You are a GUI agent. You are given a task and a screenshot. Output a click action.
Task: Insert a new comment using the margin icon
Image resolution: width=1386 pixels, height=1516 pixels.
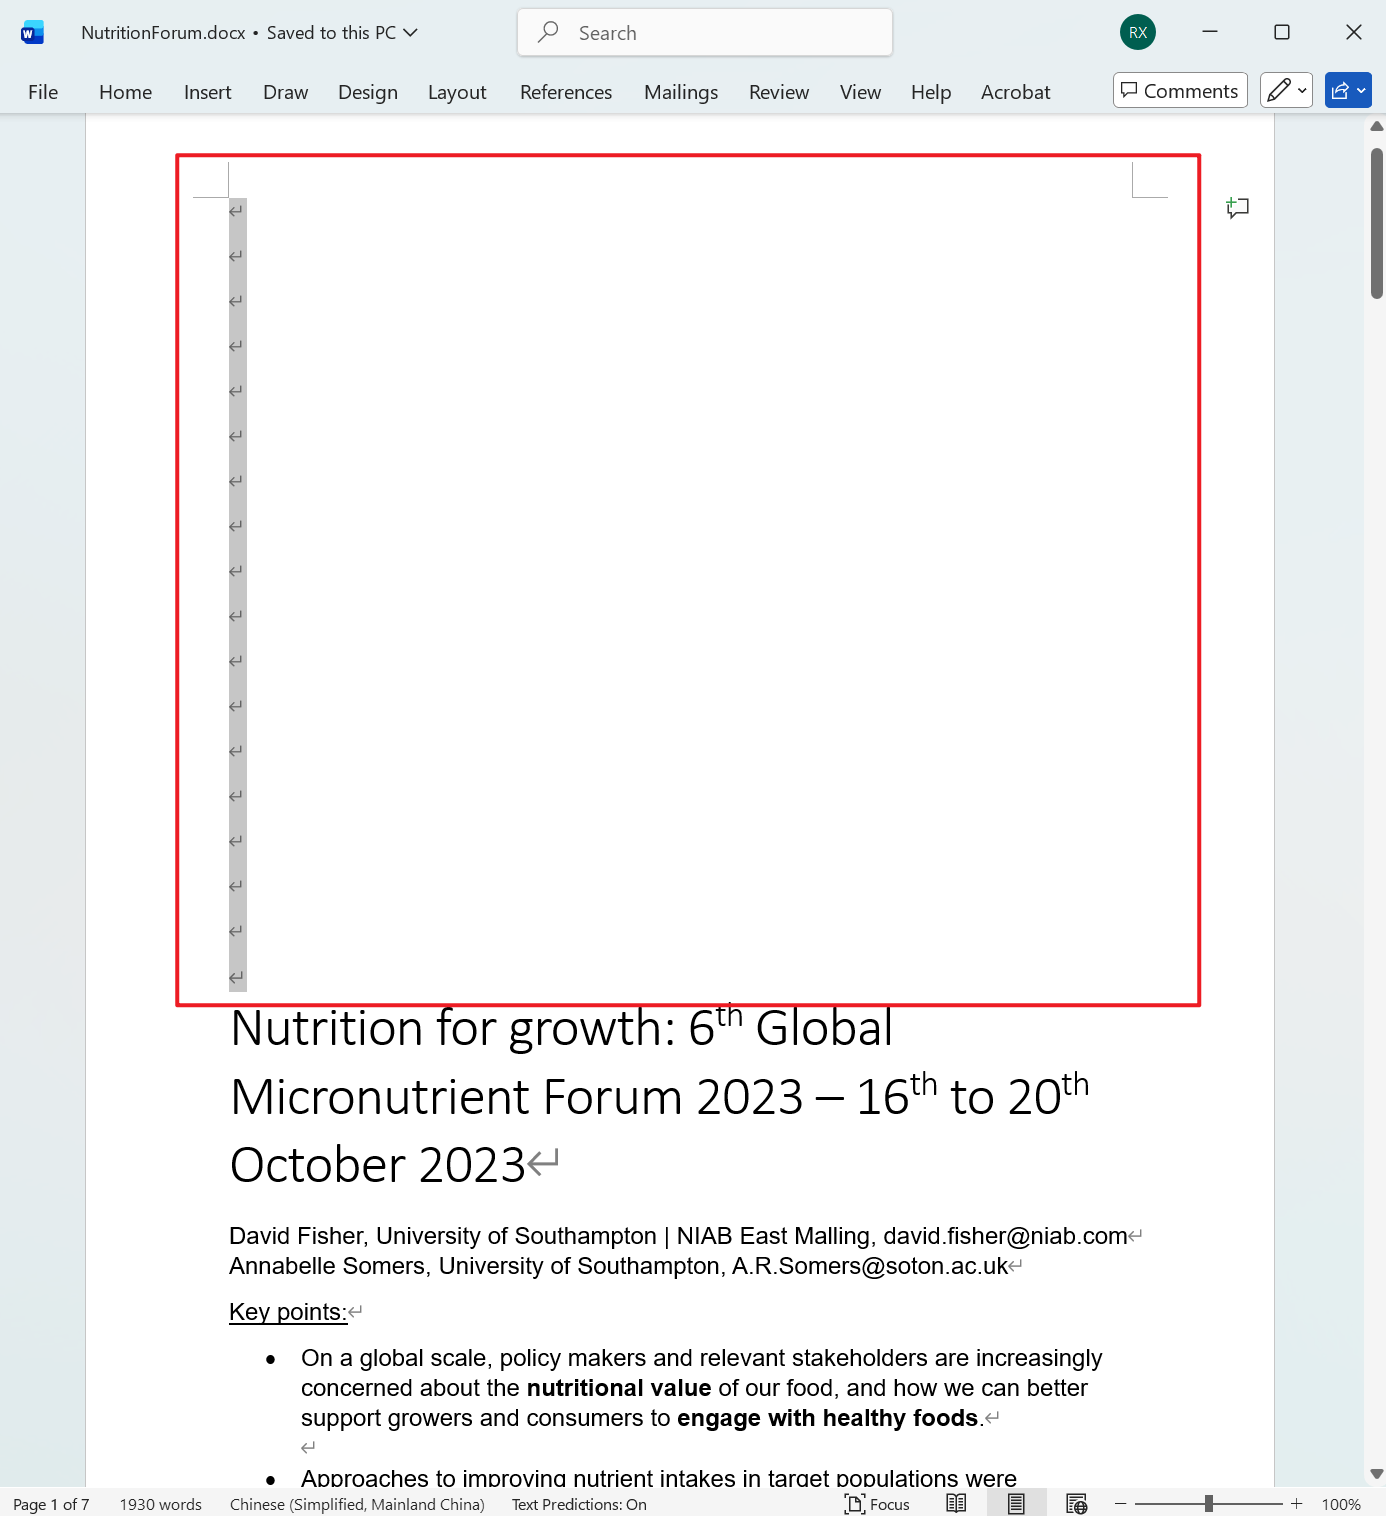[x=1237, y=208]
